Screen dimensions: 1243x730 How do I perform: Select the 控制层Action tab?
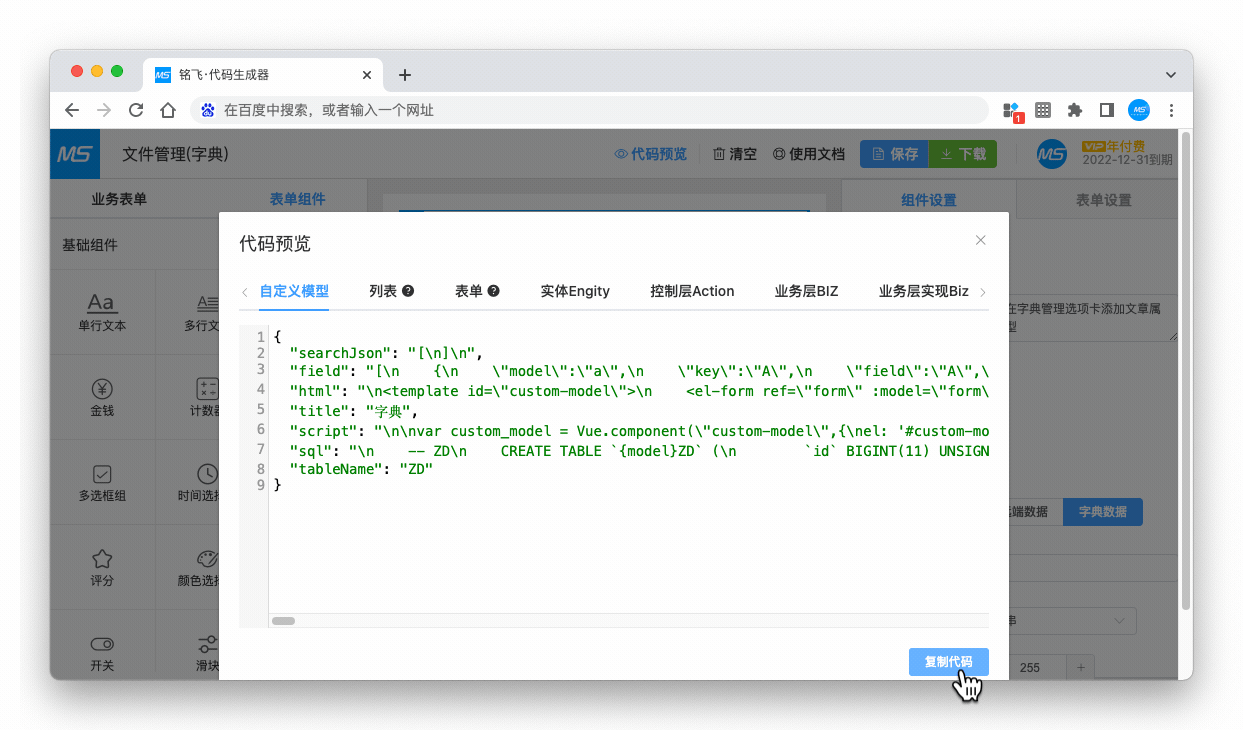click(692, 291)
